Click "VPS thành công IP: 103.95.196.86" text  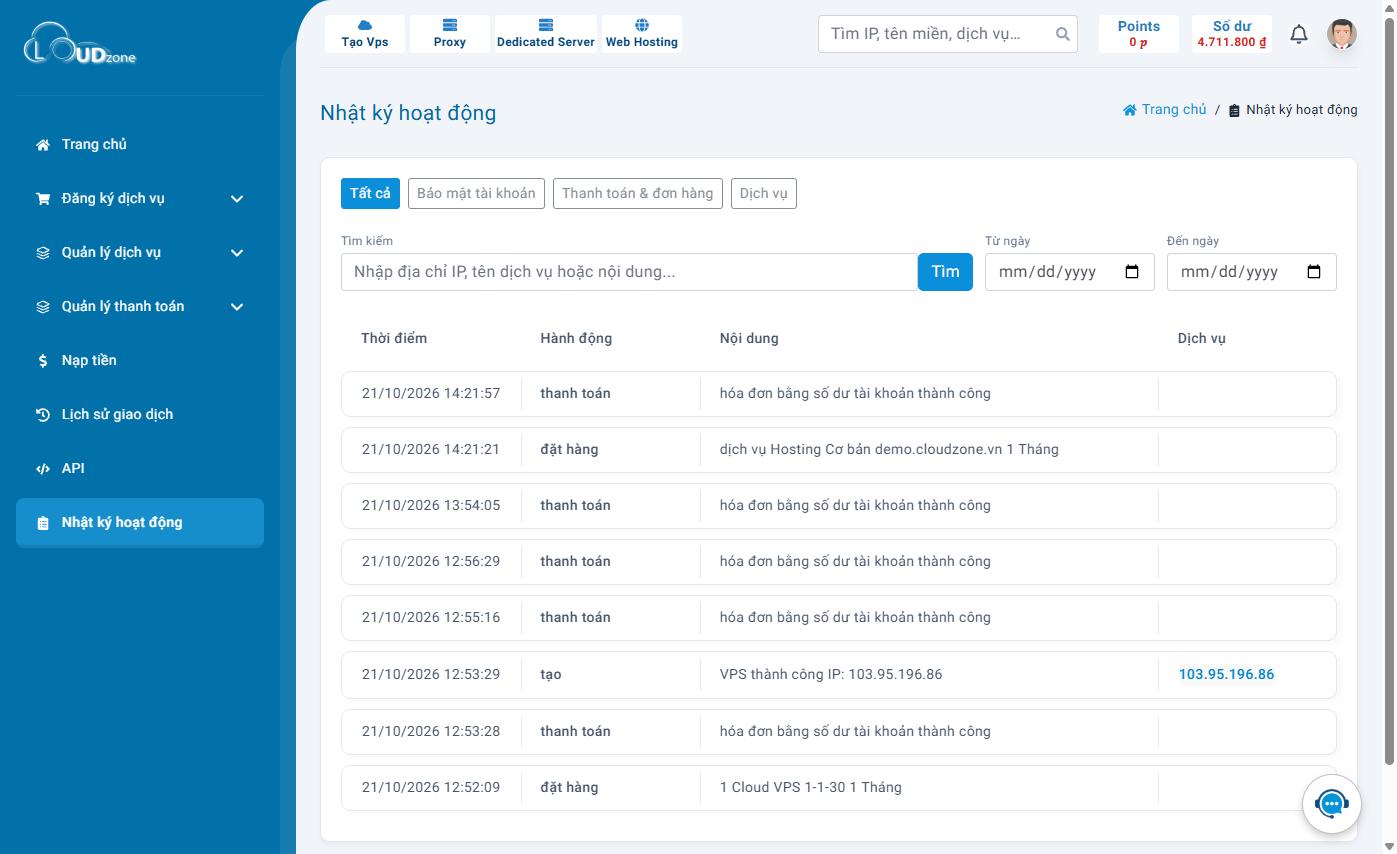(831, 674)
